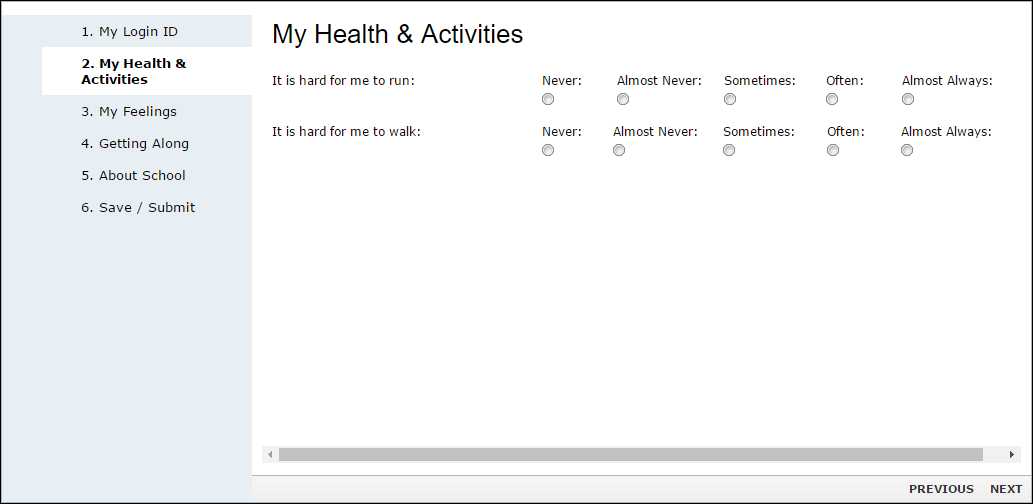
Task: Select Often for hard to walk
Action: point(833,150)
